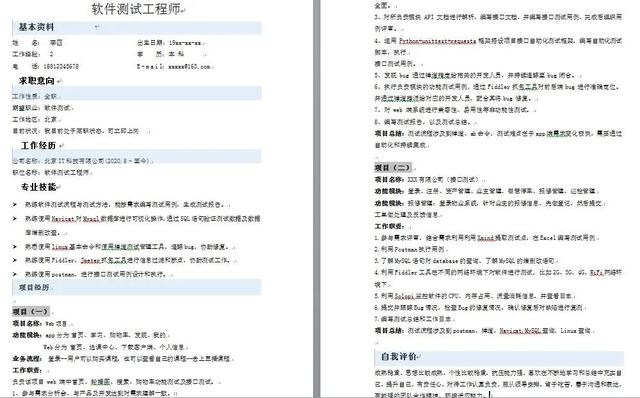This screenshot has width=640, height=398.
Task: Click the line starting 'Web 分为 首页'
Action: pos(114,347)
